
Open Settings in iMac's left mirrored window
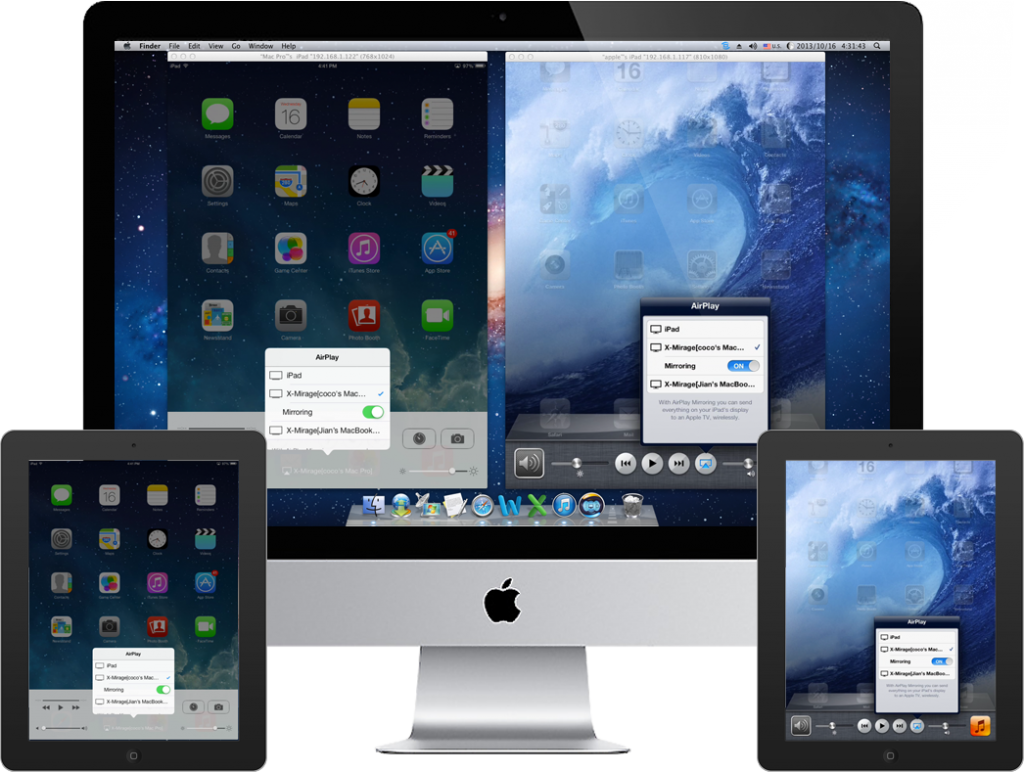point(217,181)
